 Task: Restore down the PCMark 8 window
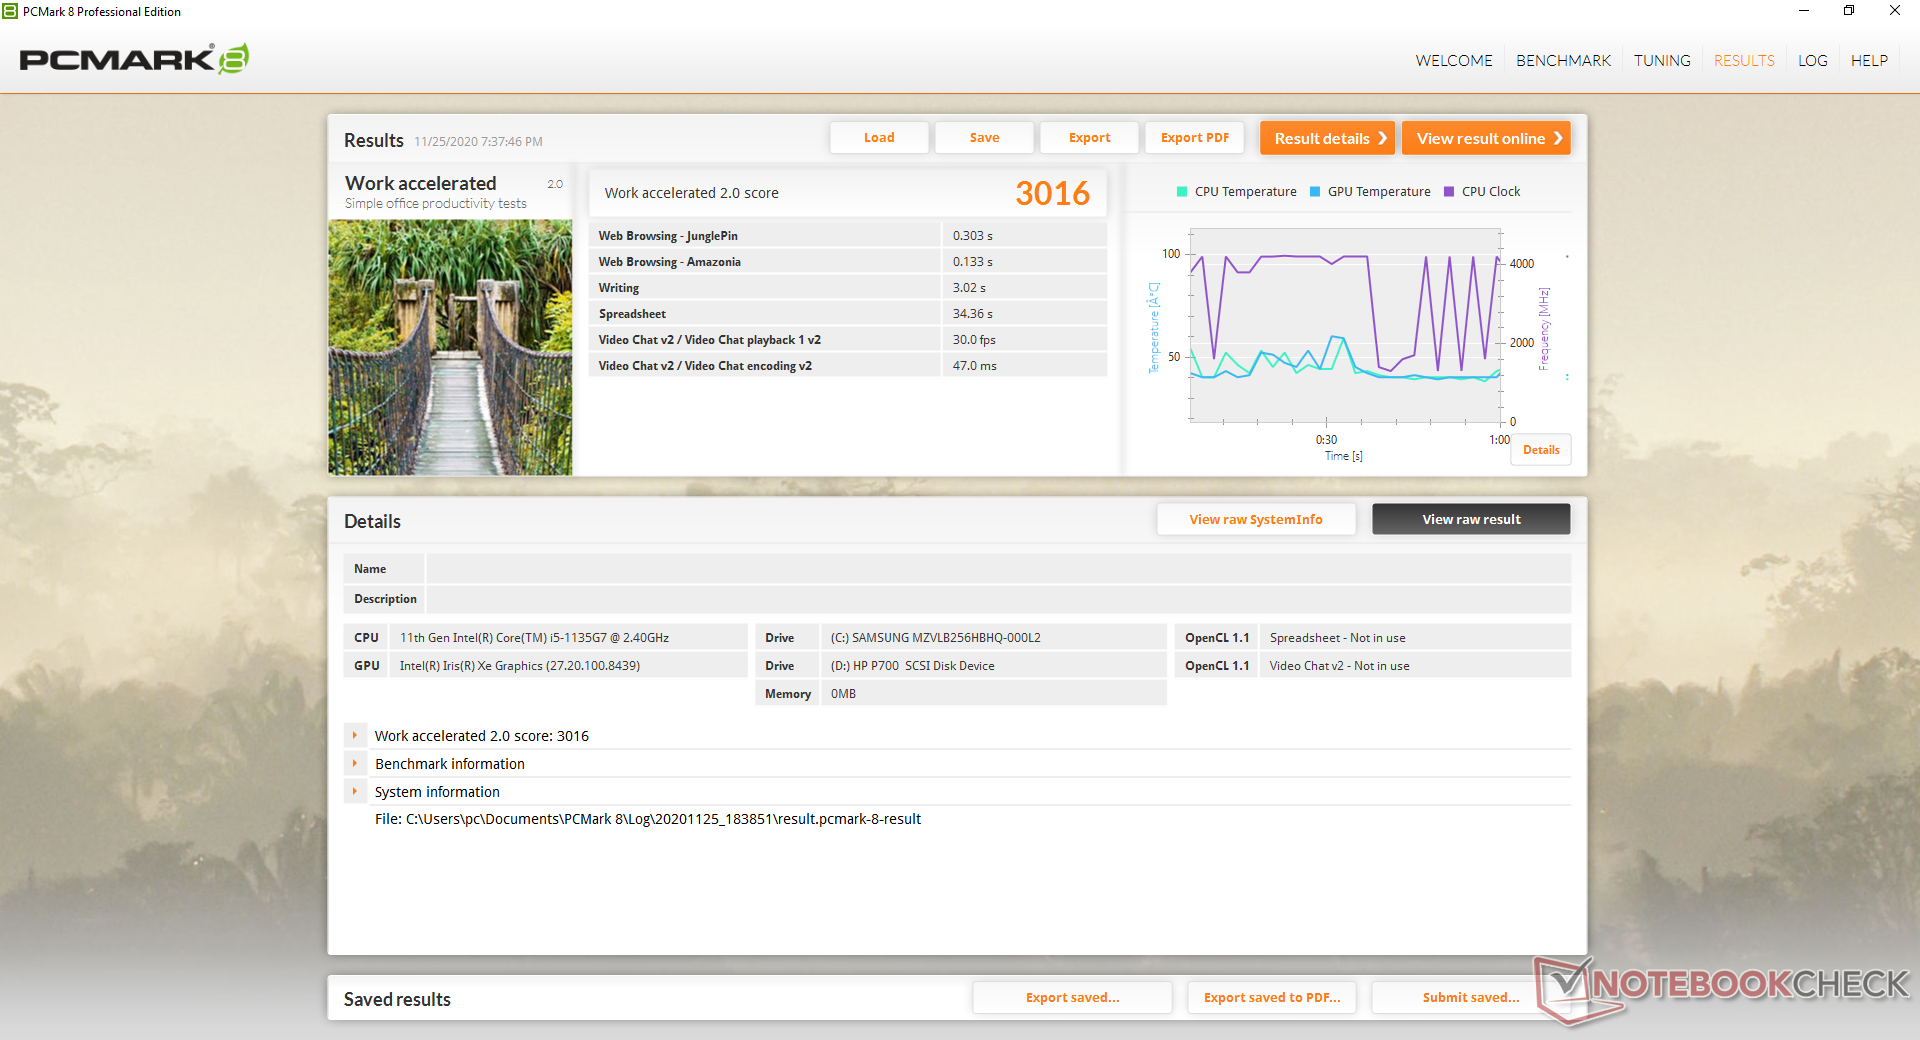point(1849,11)
